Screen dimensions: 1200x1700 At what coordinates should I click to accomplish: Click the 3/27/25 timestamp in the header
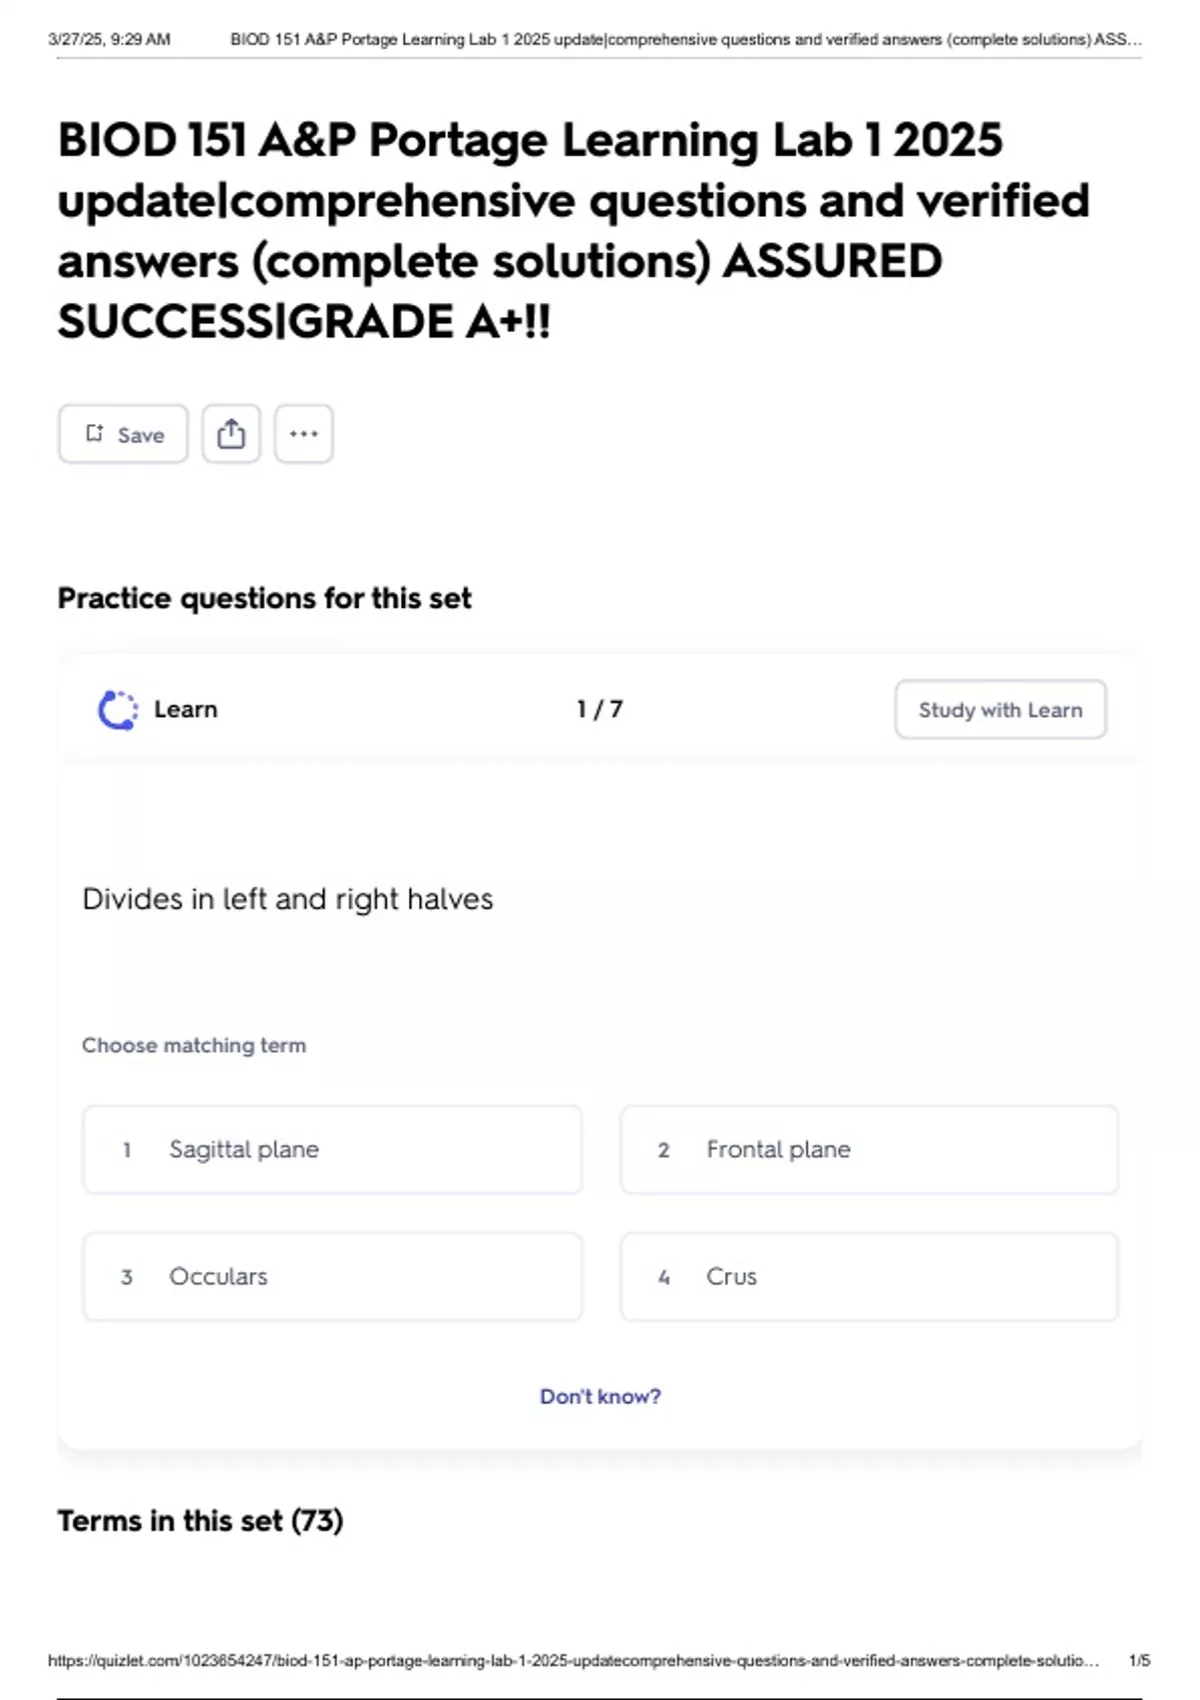click(109, 40)
